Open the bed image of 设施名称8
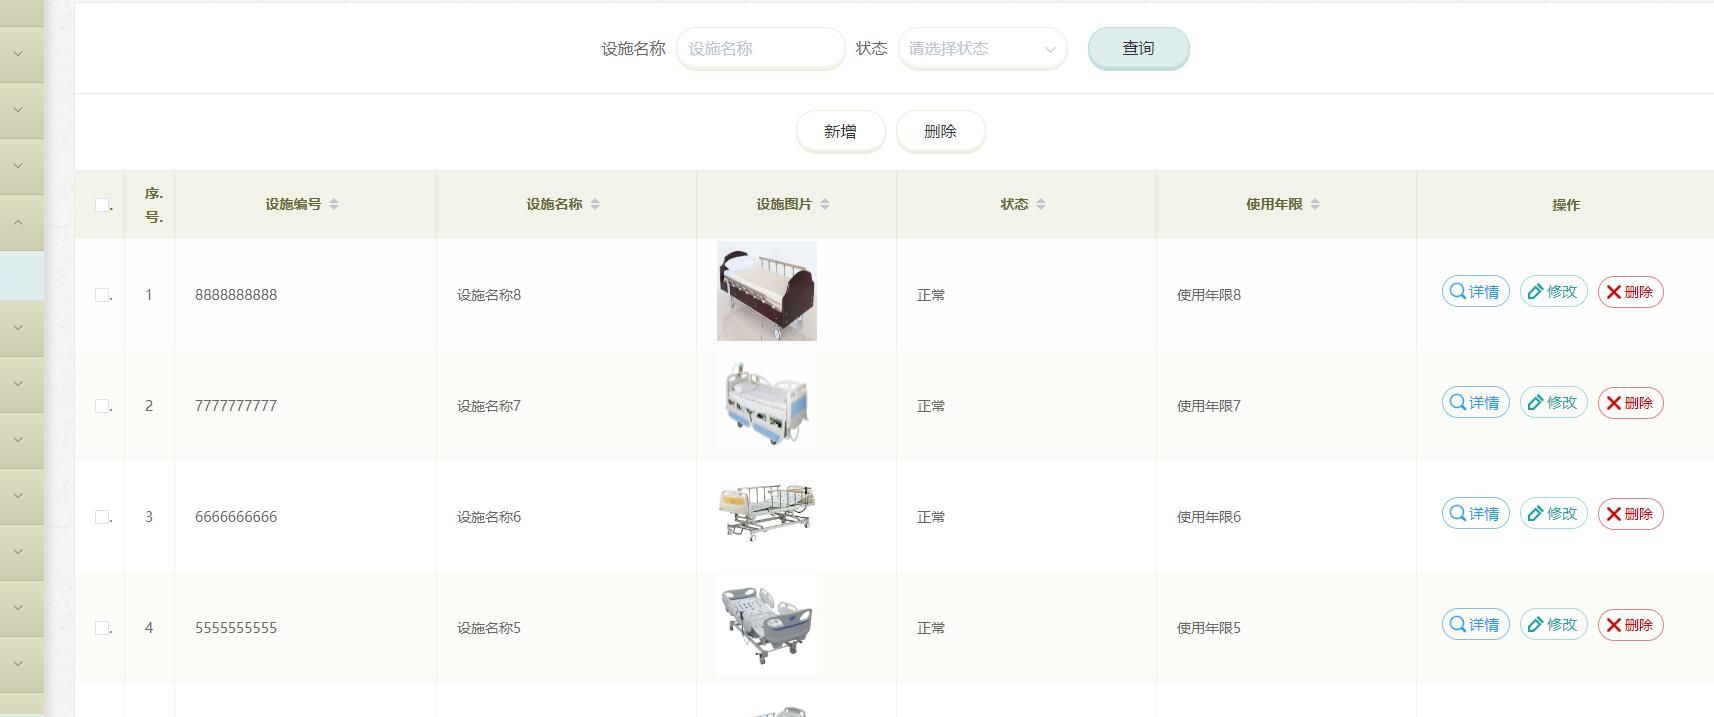Image resolution: width=1714 pixels, height=717 pixels. (767, 291)
